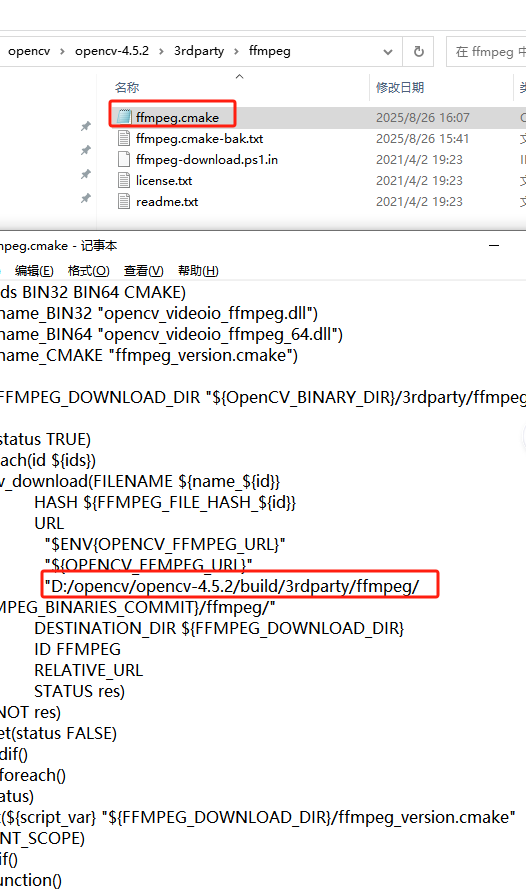Image resolution: width=526 pixels, height=889 pixels.
Task: Select license.txt file icon
Action: point(124,180)
